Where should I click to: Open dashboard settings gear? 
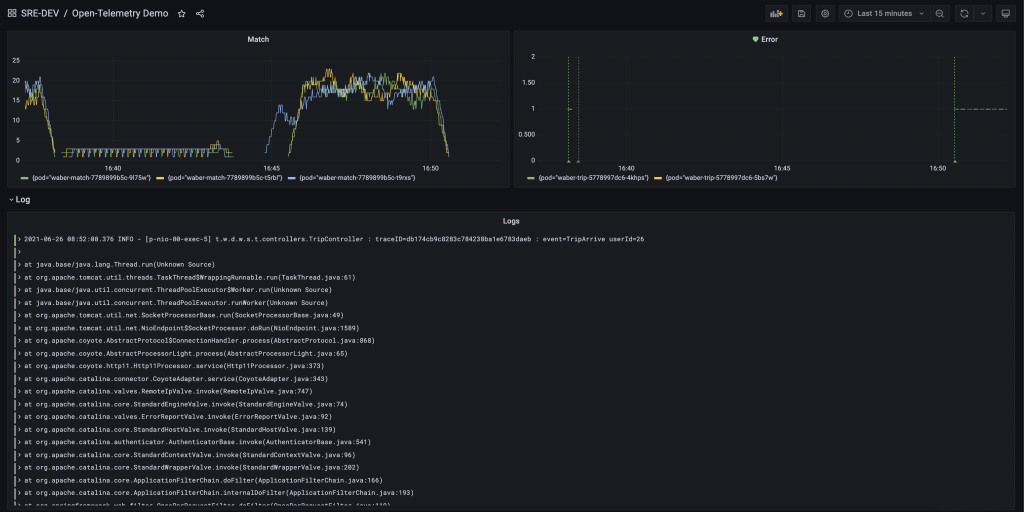(825, 13)
